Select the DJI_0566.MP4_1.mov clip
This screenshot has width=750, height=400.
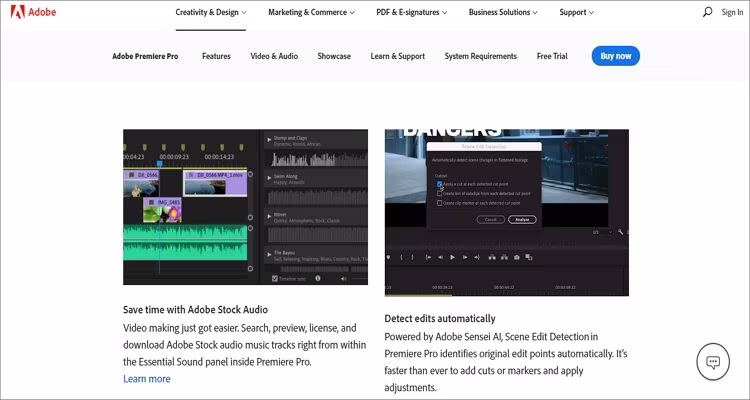pyautogui.click(x=215, y=184)
